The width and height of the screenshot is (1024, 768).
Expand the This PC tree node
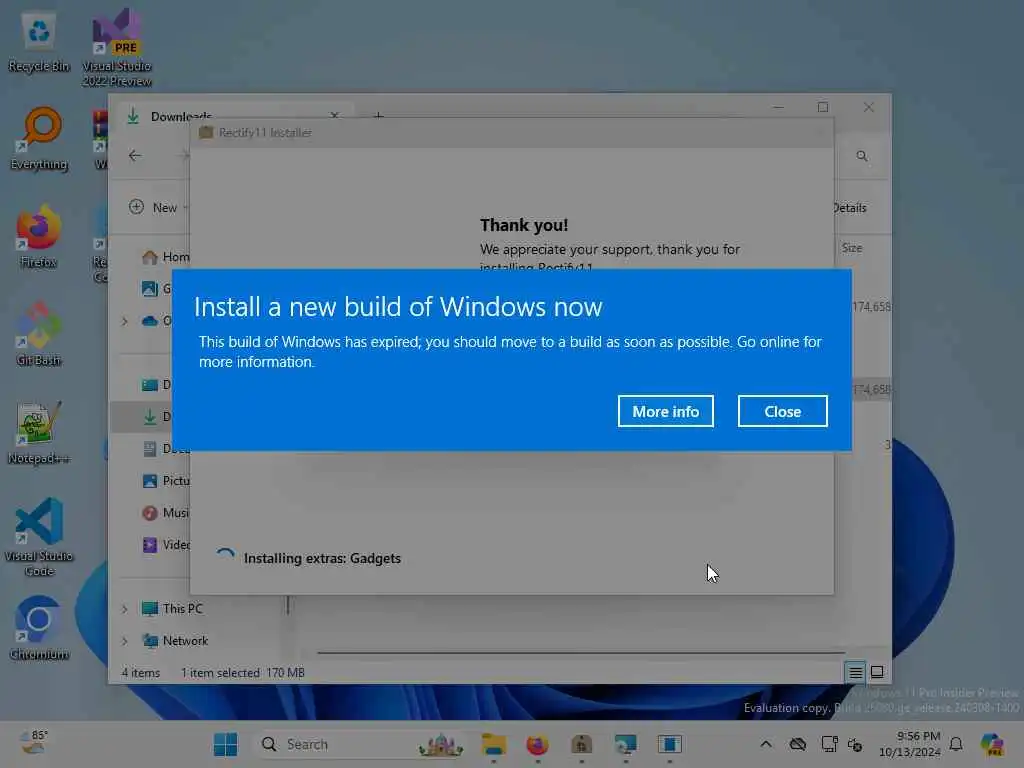click(x=125, y=609)
